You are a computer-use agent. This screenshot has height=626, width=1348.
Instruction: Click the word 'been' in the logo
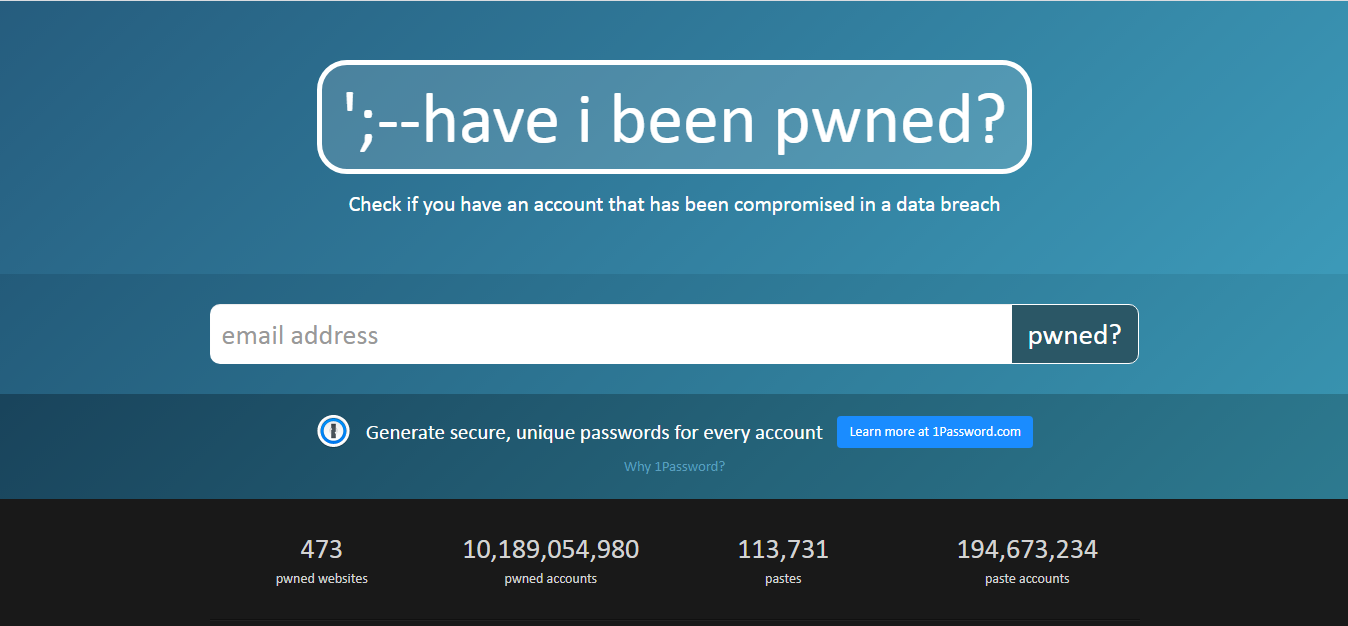(682, 119)
